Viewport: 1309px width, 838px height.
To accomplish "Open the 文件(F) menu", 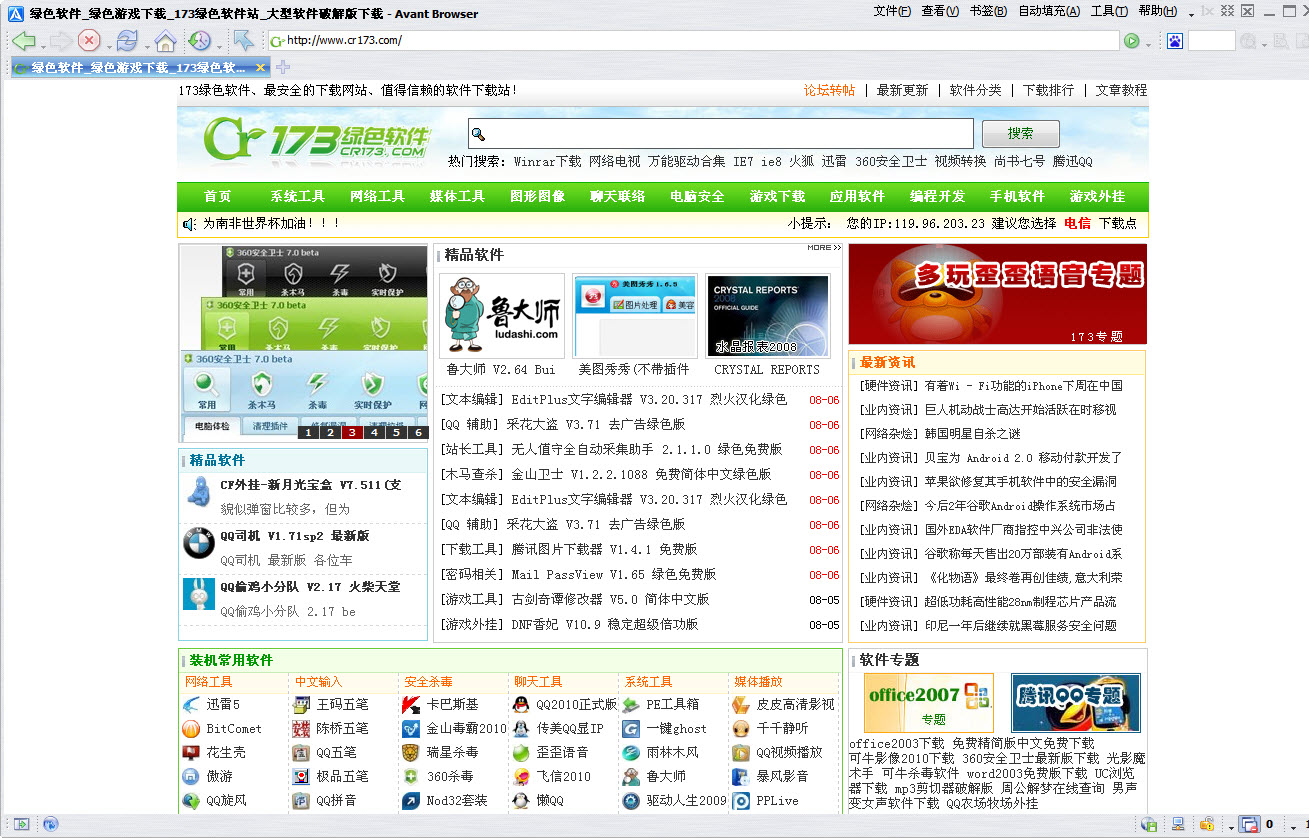I will click(891, 11).
